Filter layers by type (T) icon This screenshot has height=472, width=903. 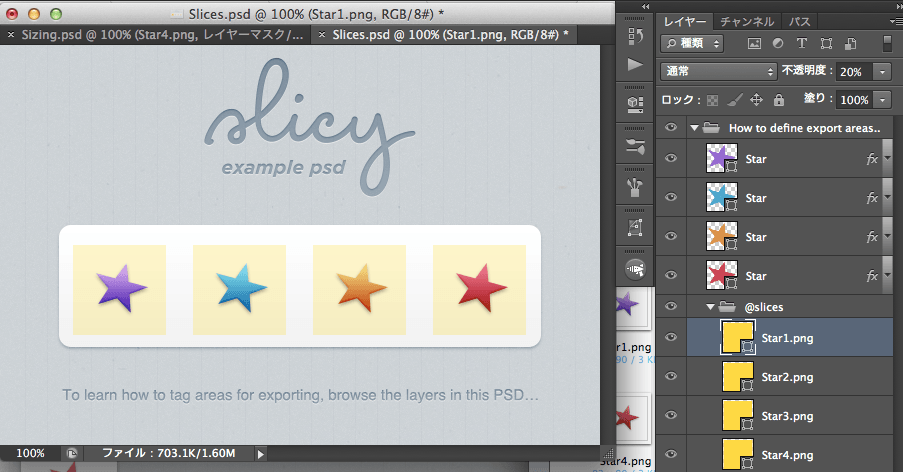click(x=802, y=43)
